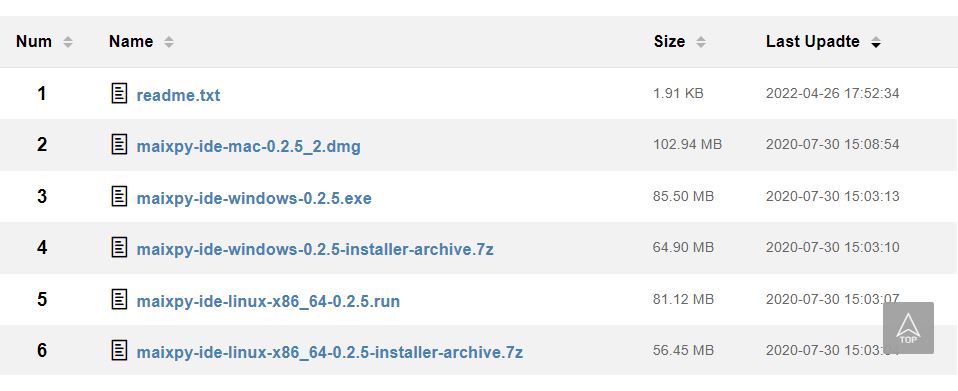The image size is (958, 391).
Task: Jump back up with the TOP arrow button
Action: pos(908,328)
